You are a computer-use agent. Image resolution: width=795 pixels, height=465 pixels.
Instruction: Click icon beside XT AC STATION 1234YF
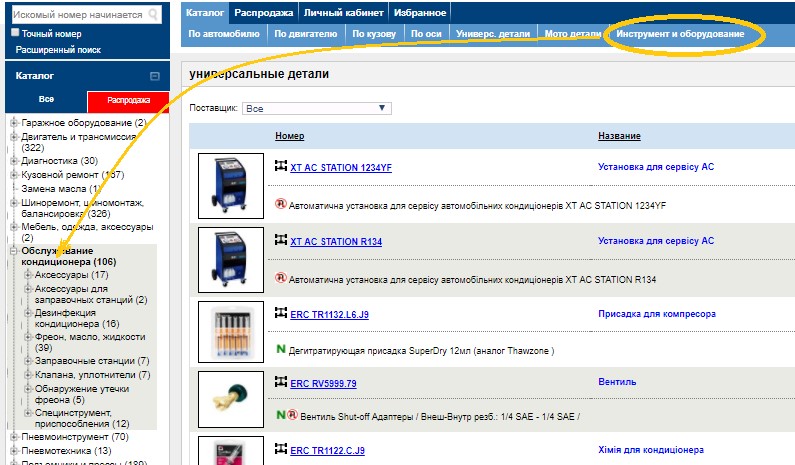click(x=281, y=167)
